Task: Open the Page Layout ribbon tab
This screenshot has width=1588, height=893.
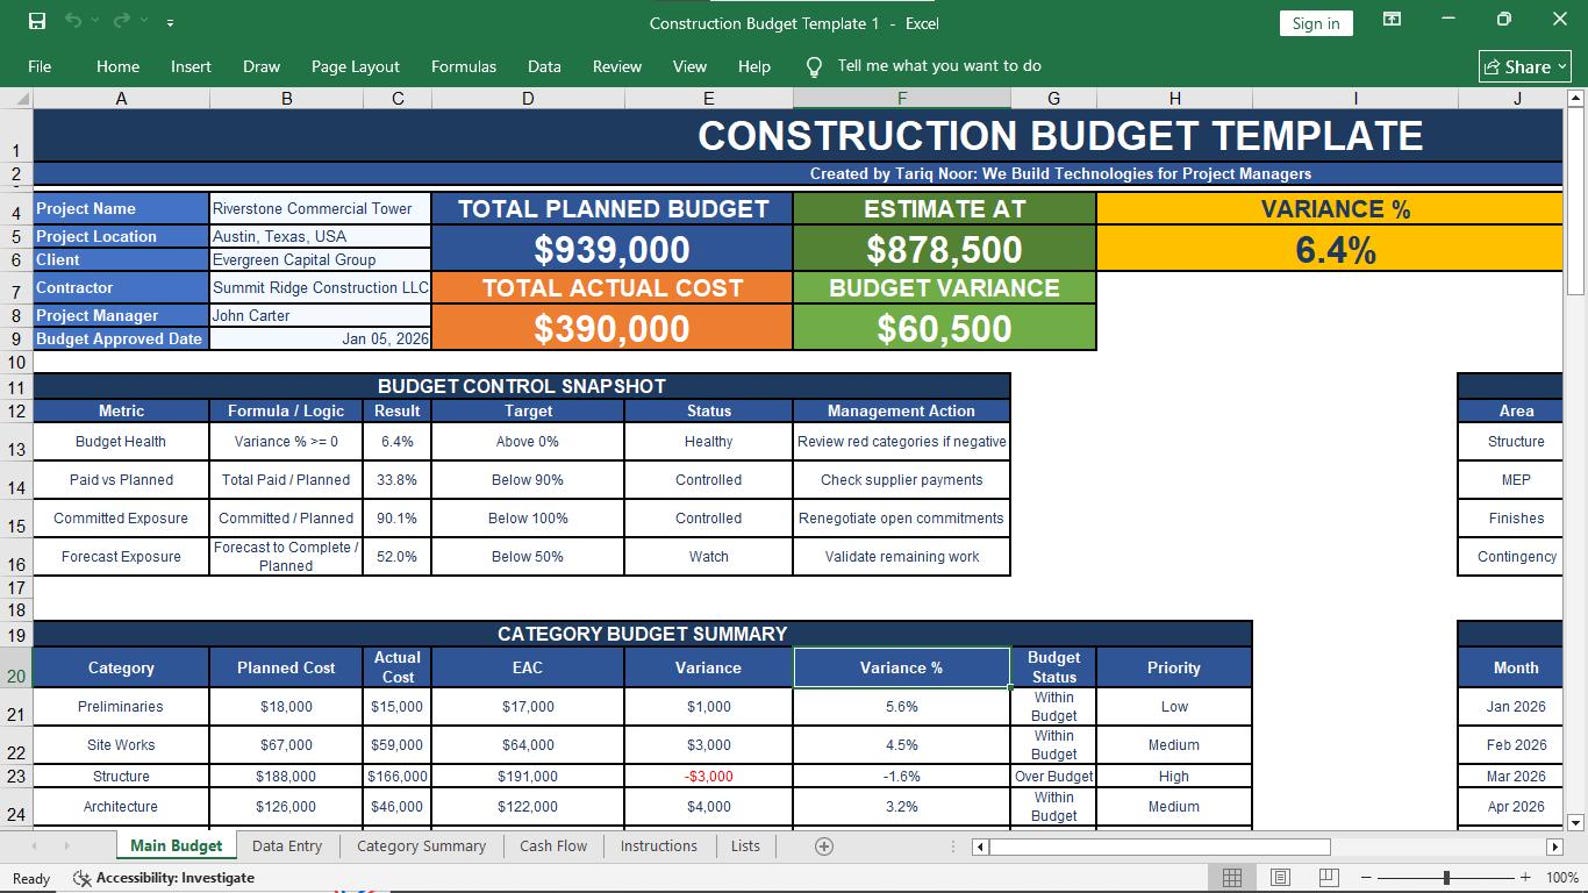Action: click(x=355, y=66)
